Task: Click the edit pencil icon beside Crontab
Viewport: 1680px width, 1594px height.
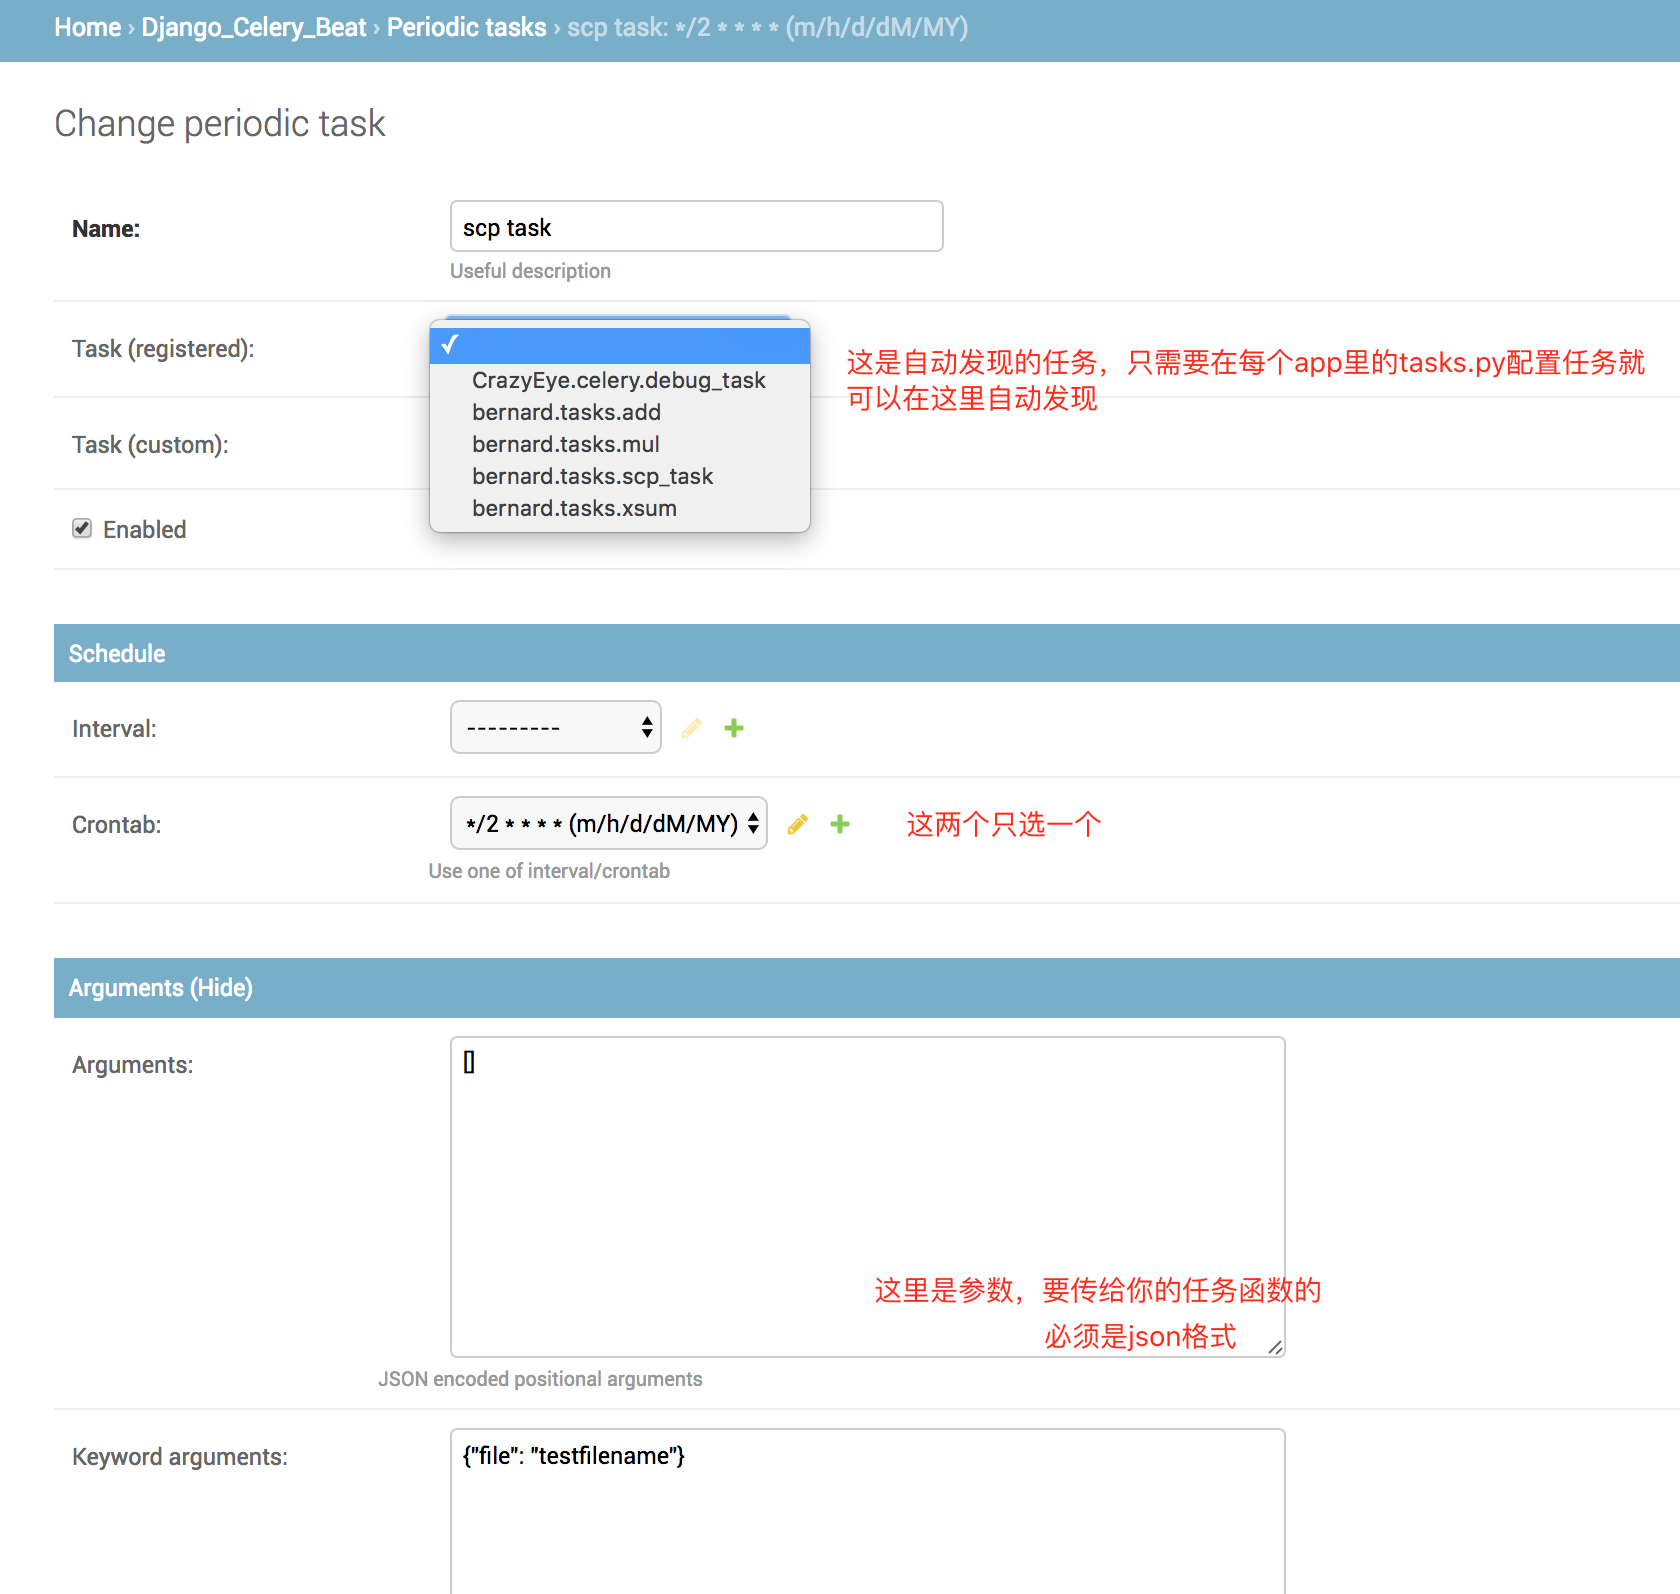Action: coord(797,824)
